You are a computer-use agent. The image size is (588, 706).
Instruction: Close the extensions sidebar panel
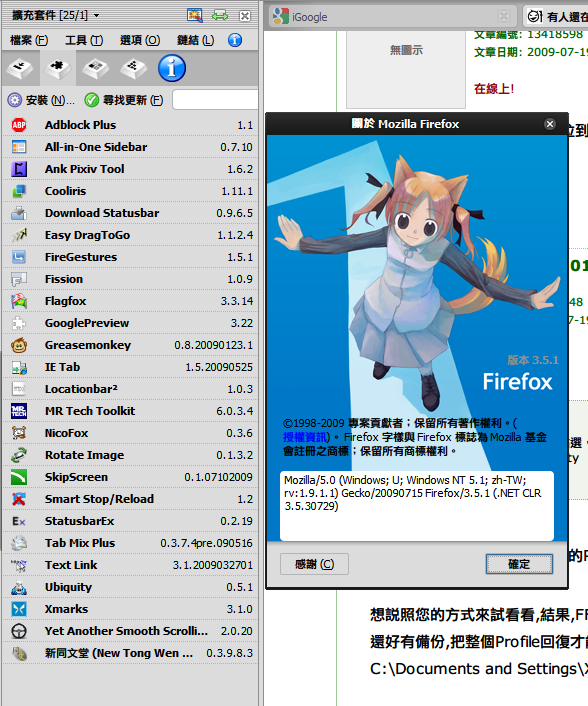(245, 16)
